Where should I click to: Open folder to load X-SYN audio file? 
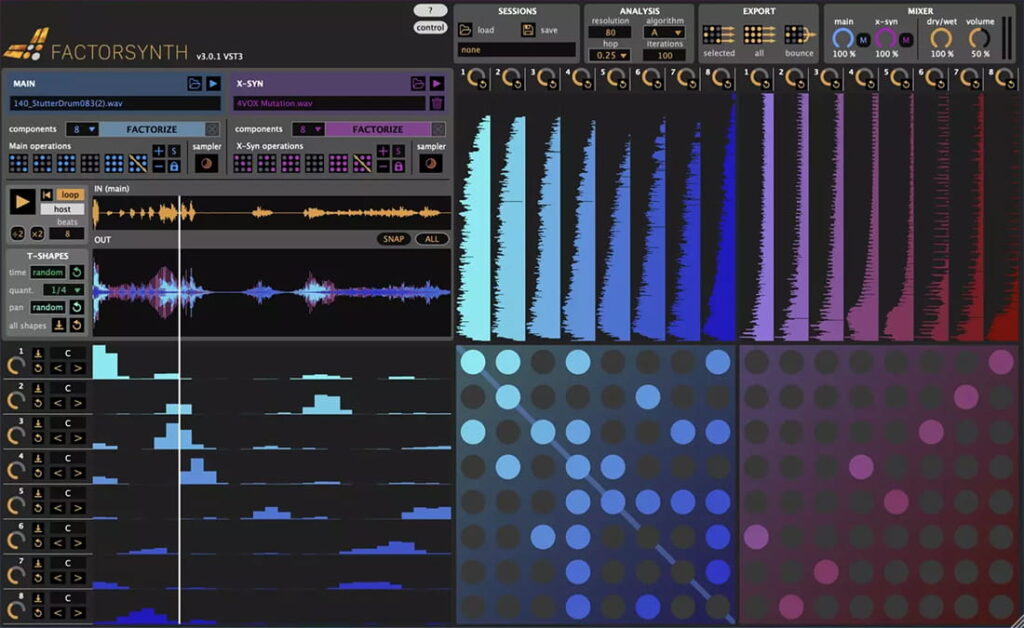coord(418,84)
